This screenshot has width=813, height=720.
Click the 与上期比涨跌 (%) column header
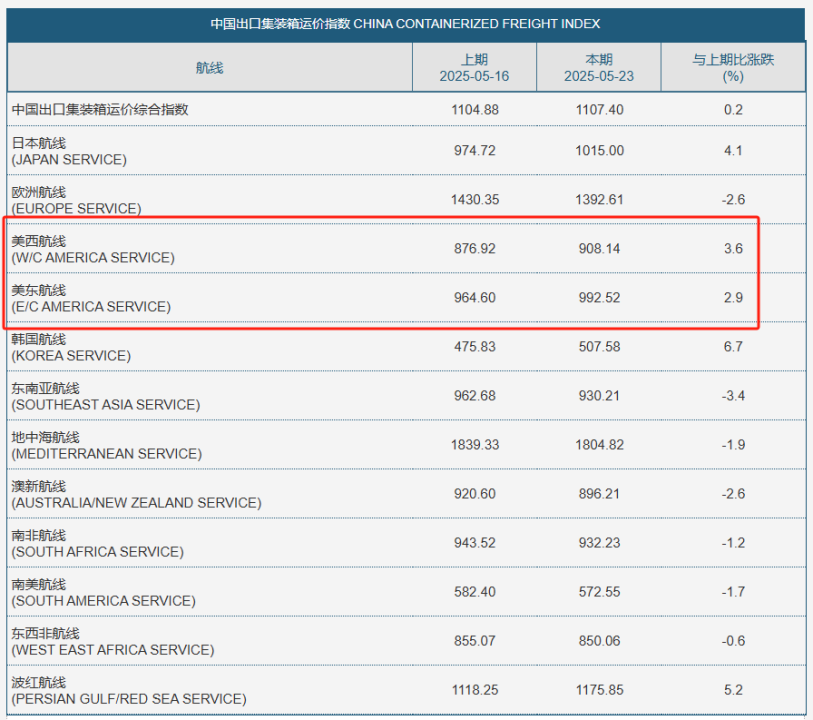pyautogui.click(x=733, y=68)
